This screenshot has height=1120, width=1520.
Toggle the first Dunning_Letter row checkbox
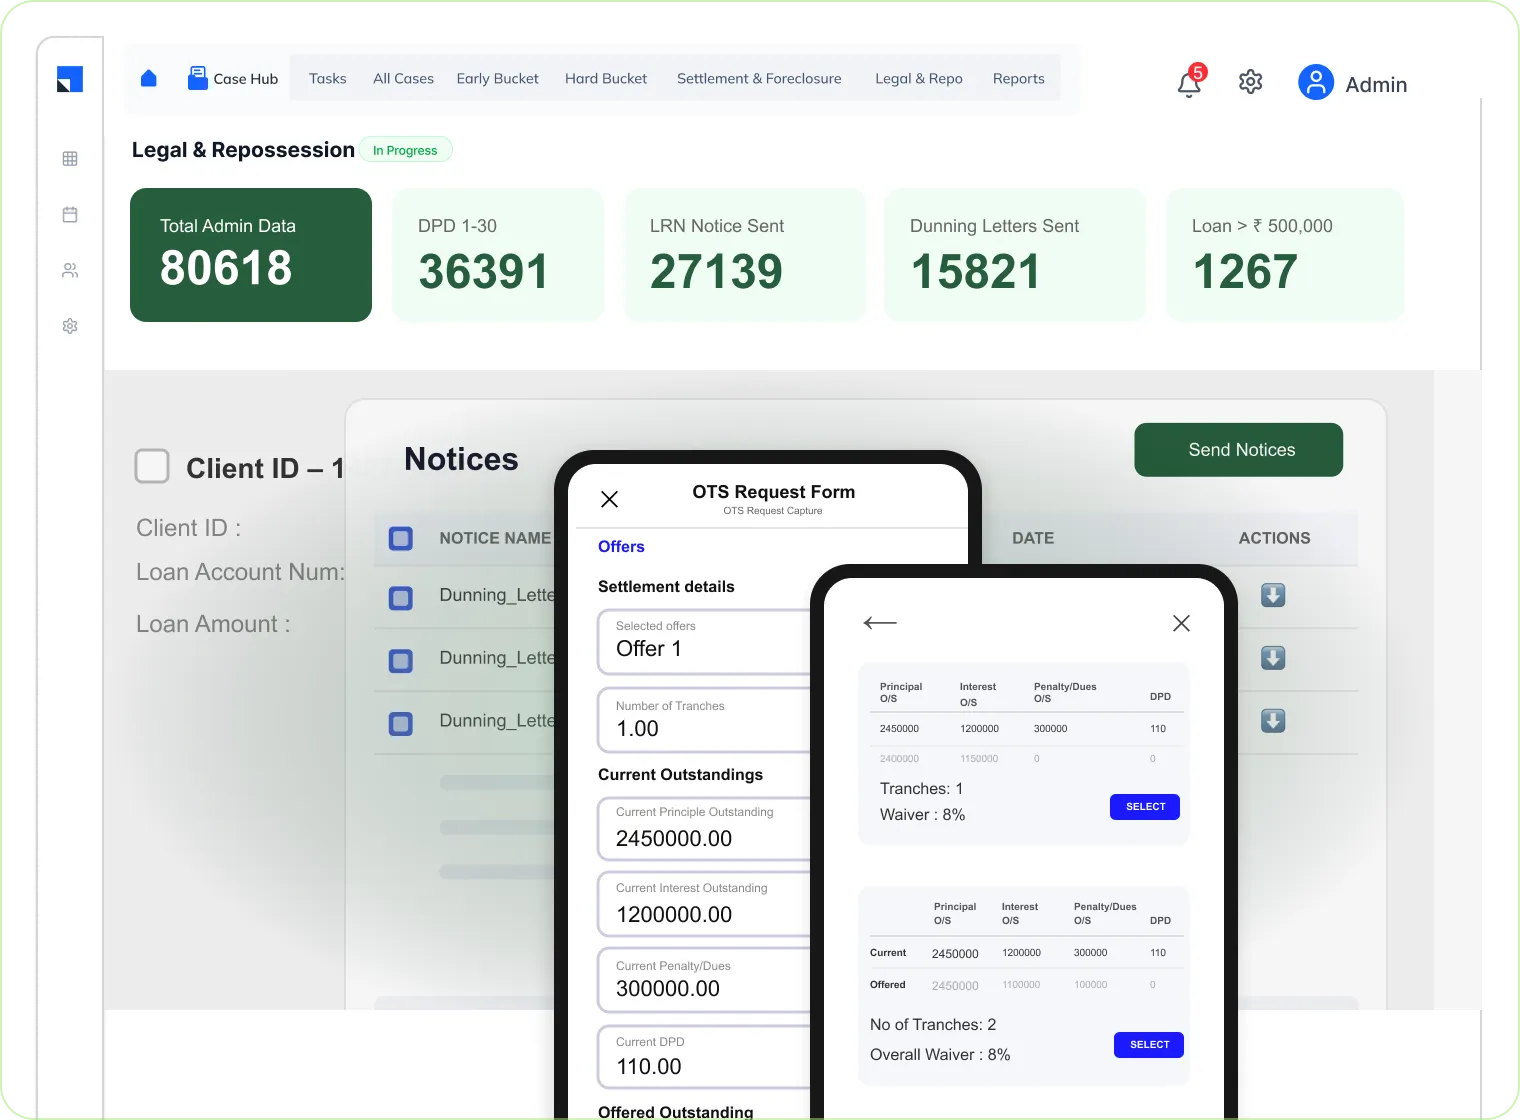(401, 598)
